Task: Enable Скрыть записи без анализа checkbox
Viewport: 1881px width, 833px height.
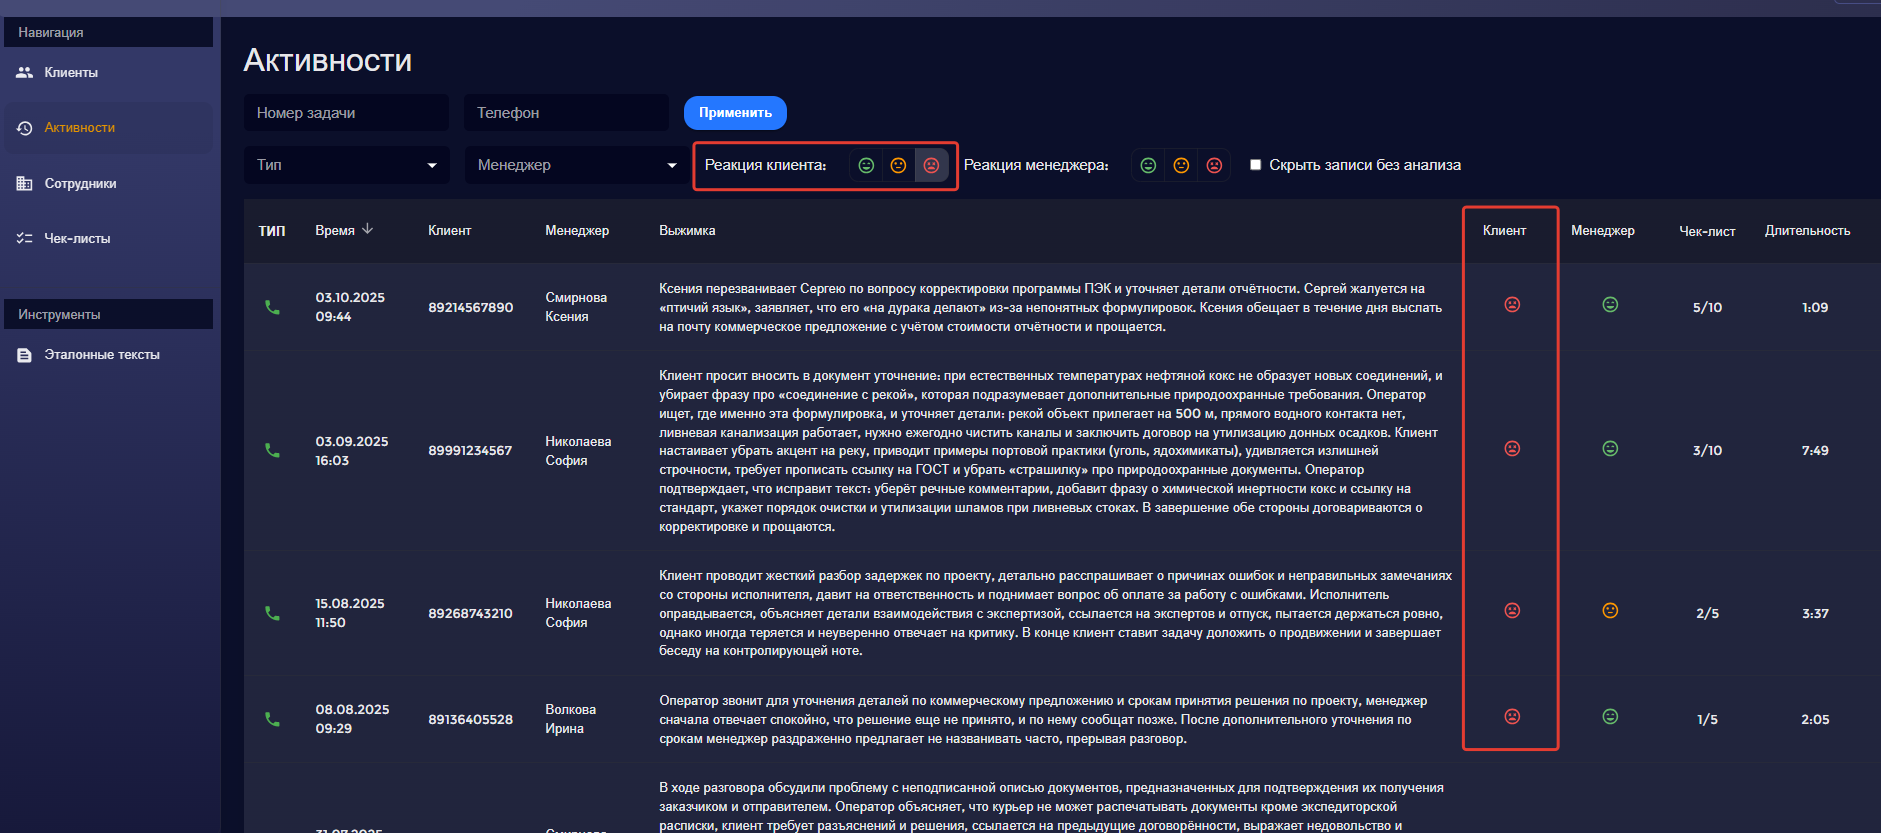Action: click(1255, 165)
